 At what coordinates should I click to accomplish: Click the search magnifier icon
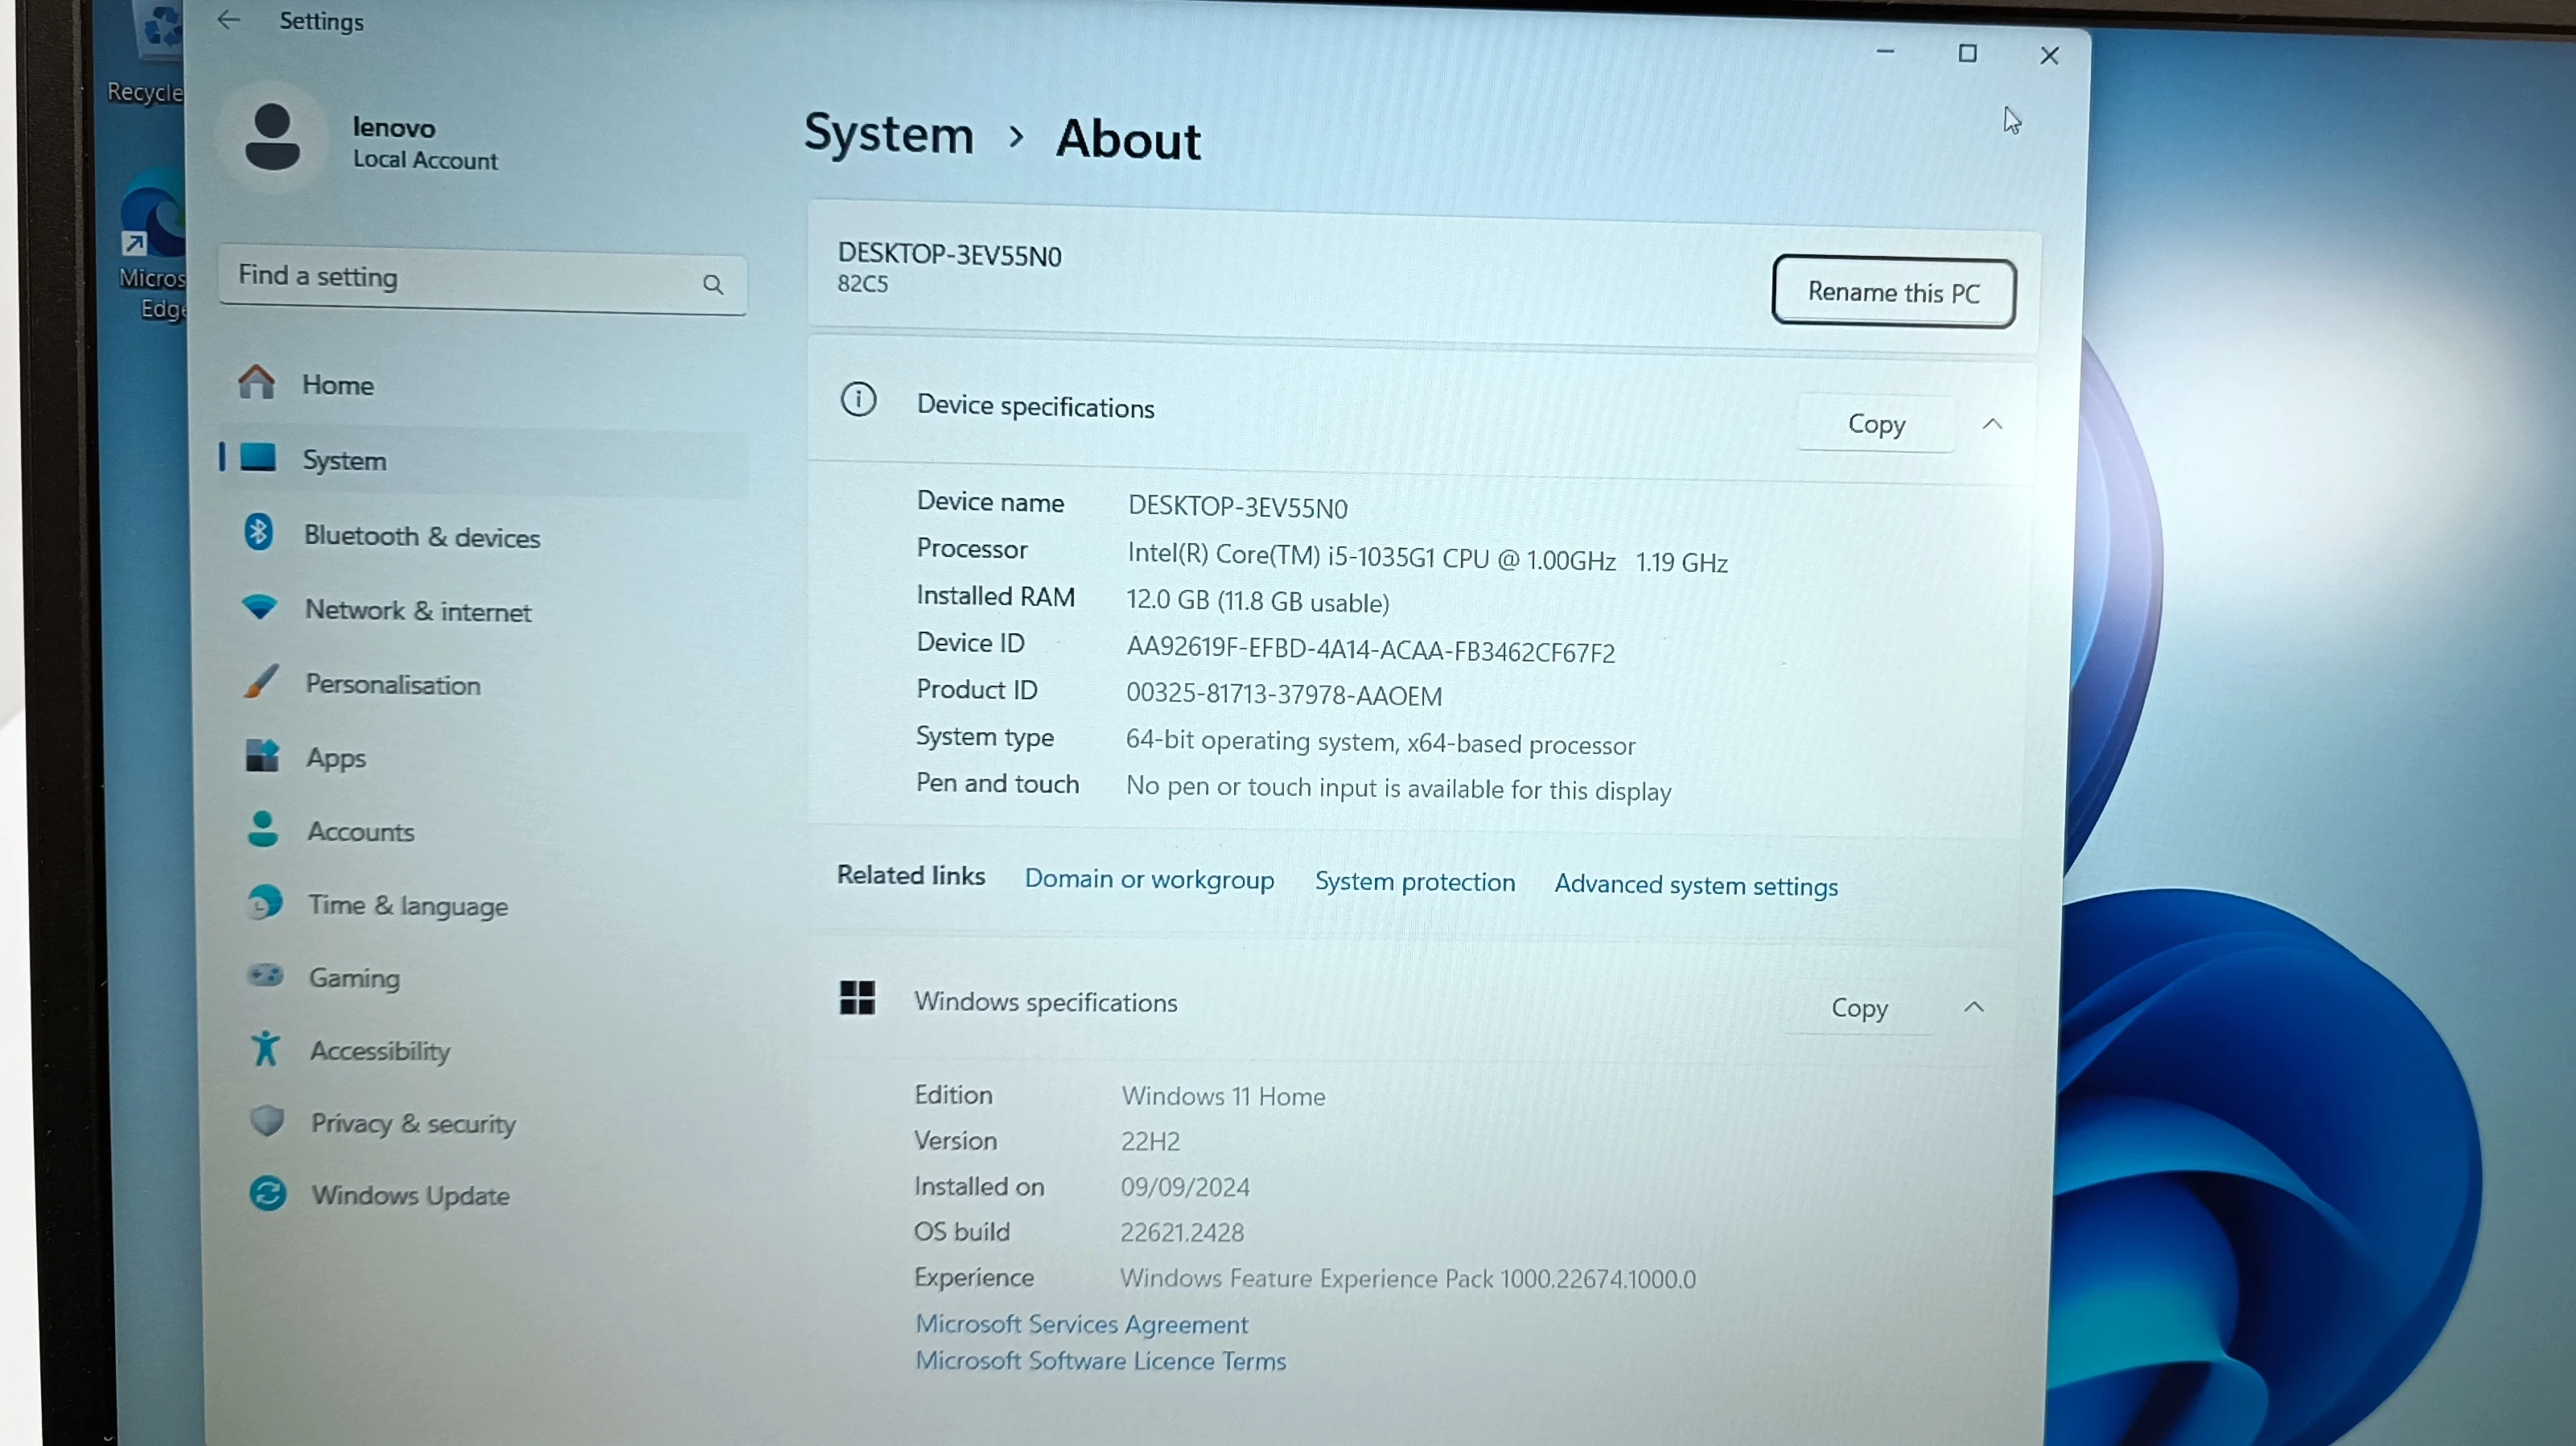713,285
